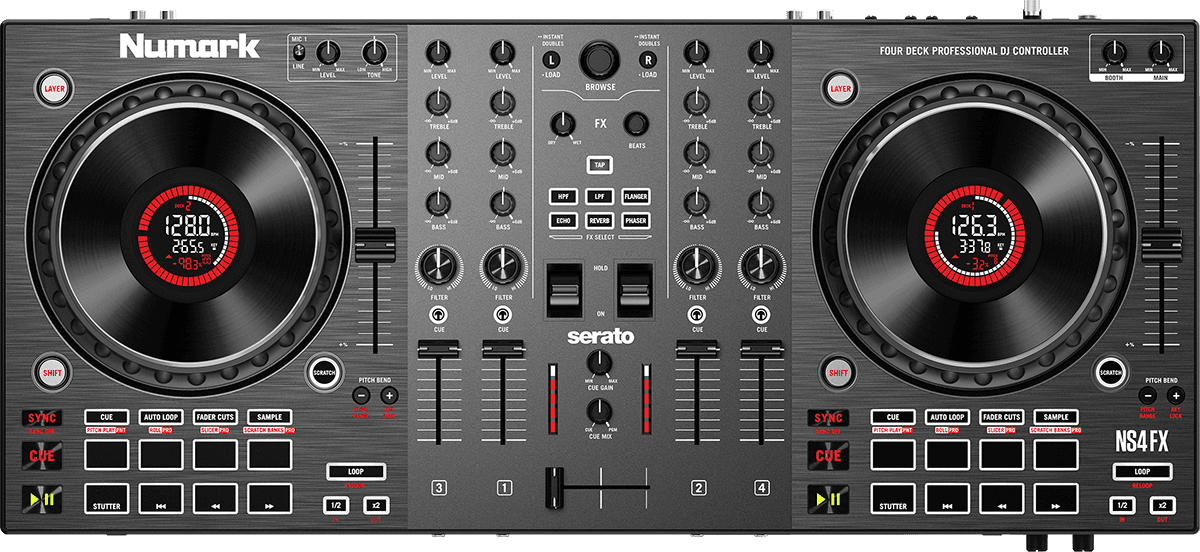Flip the MIC 1 / LINE switch
Screen dimensions: 1200x552
(x=297, y=53)
